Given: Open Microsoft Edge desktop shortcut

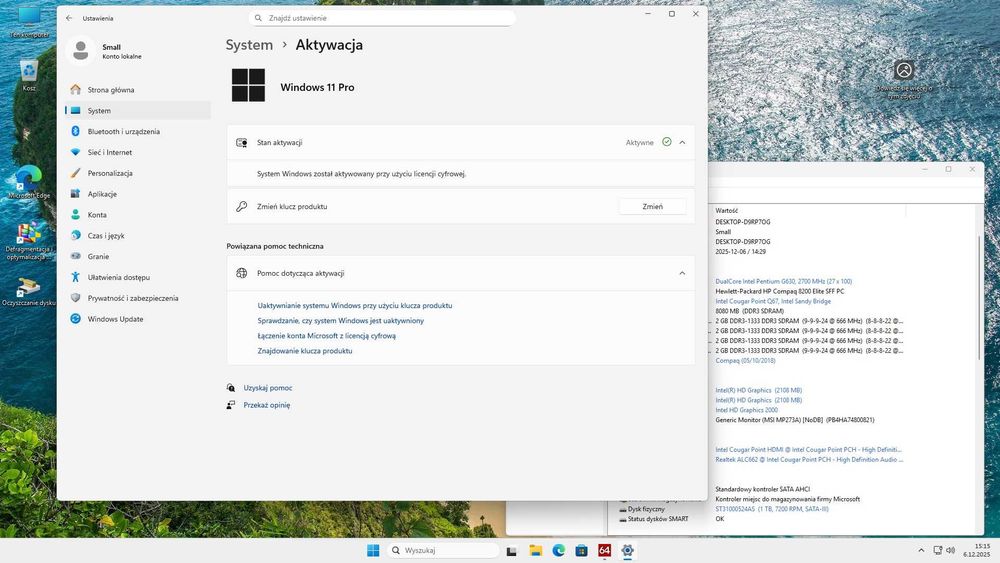Looking at the screenshot, I should pyautogui.click(x=29, y=182).
